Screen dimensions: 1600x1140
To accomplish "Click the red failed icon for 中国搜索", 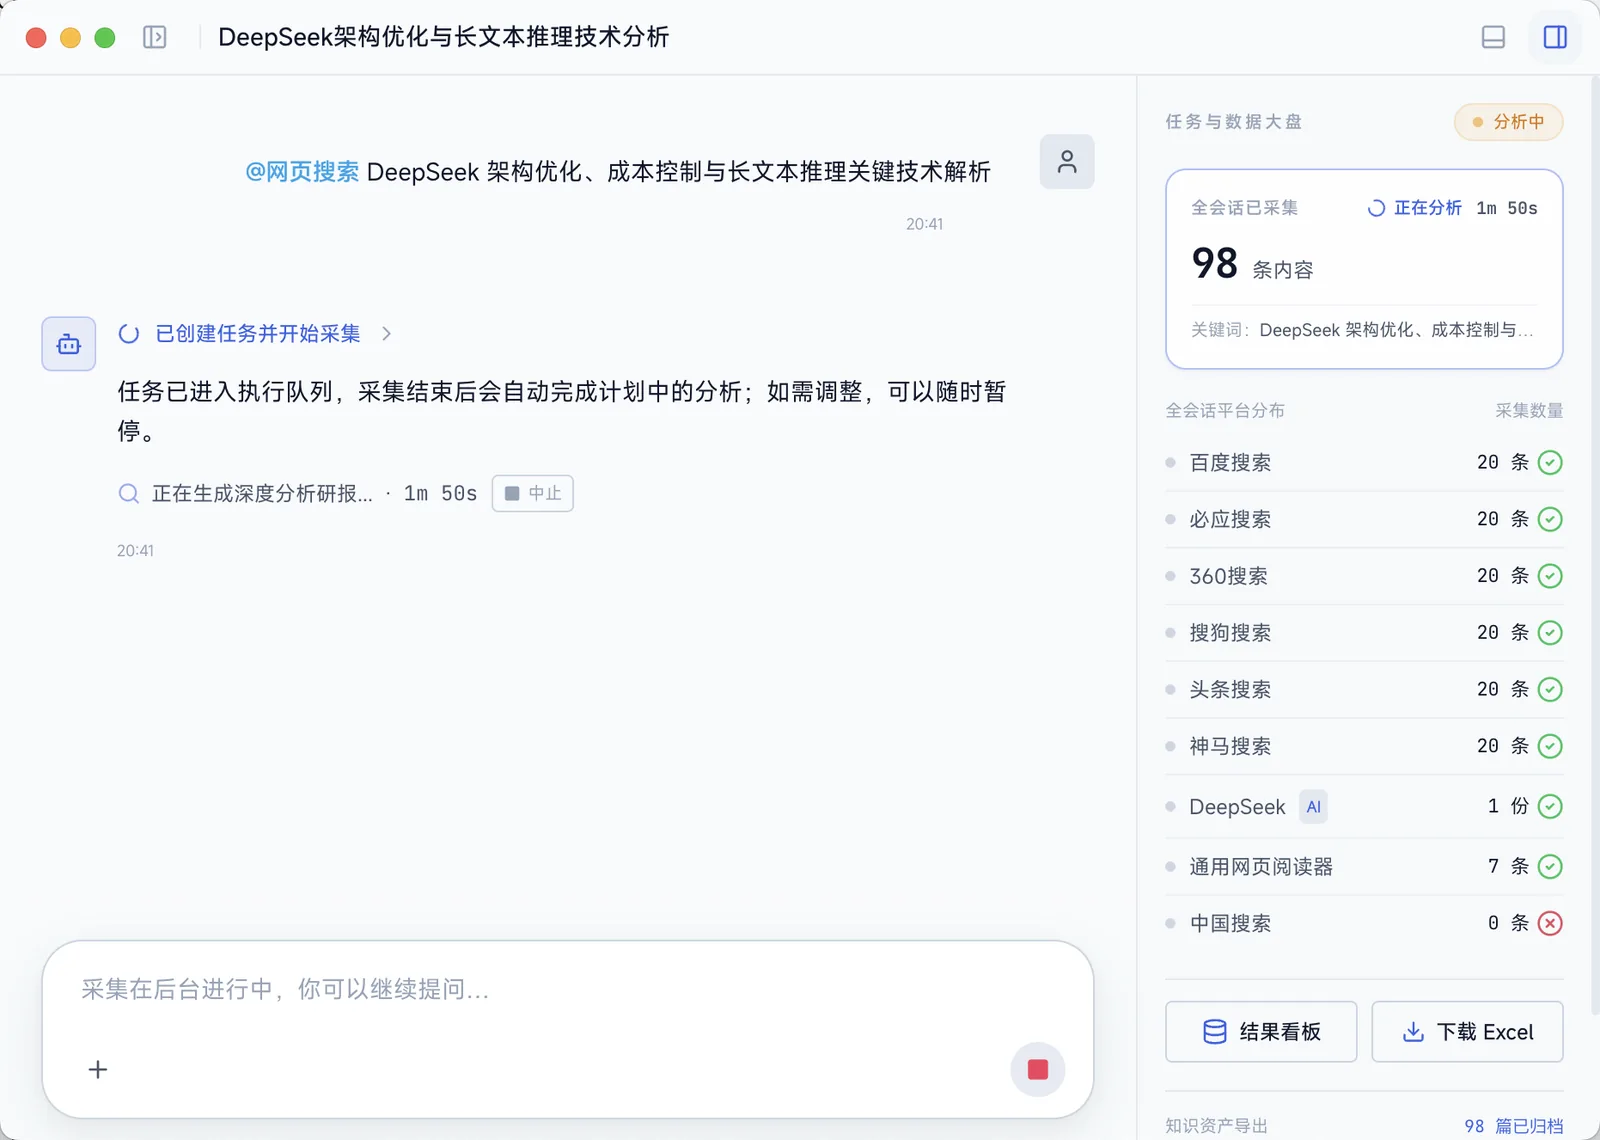I will pyautogui.click(x=1550, y=923).
